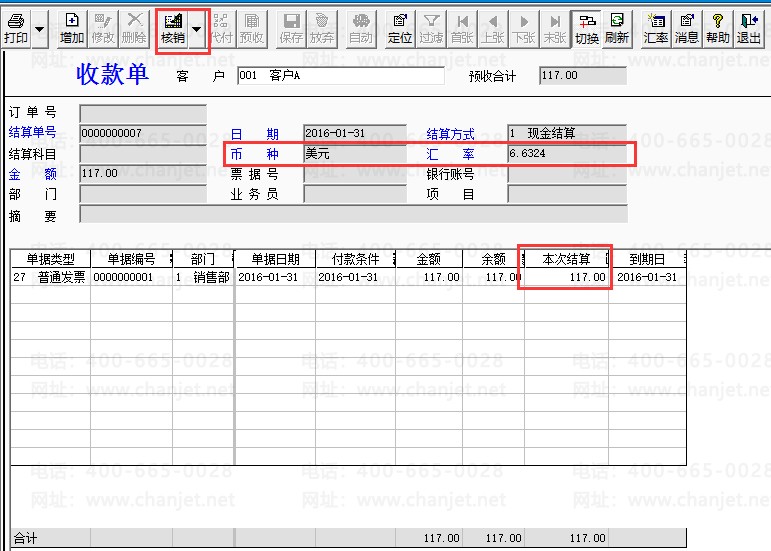Click the 单据类型 column header
Viewport: 771px width, 551px height.
pos(51,259)
